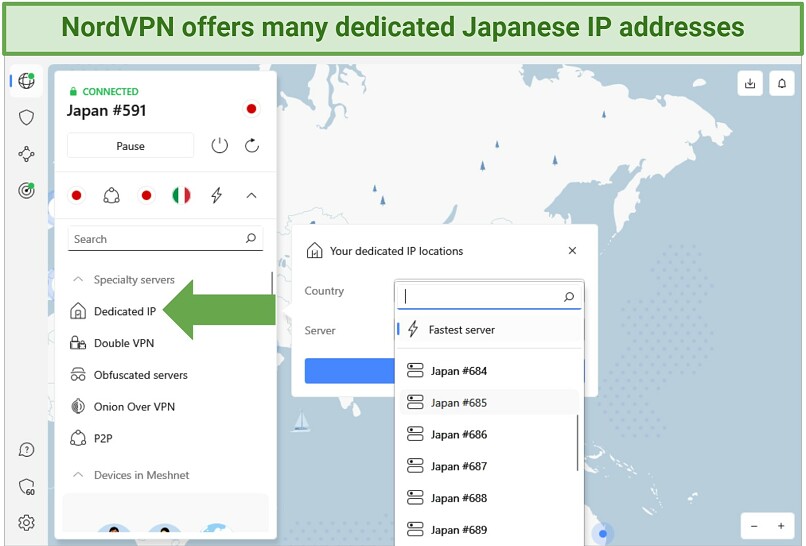Click the Pause button

[131, 146]
